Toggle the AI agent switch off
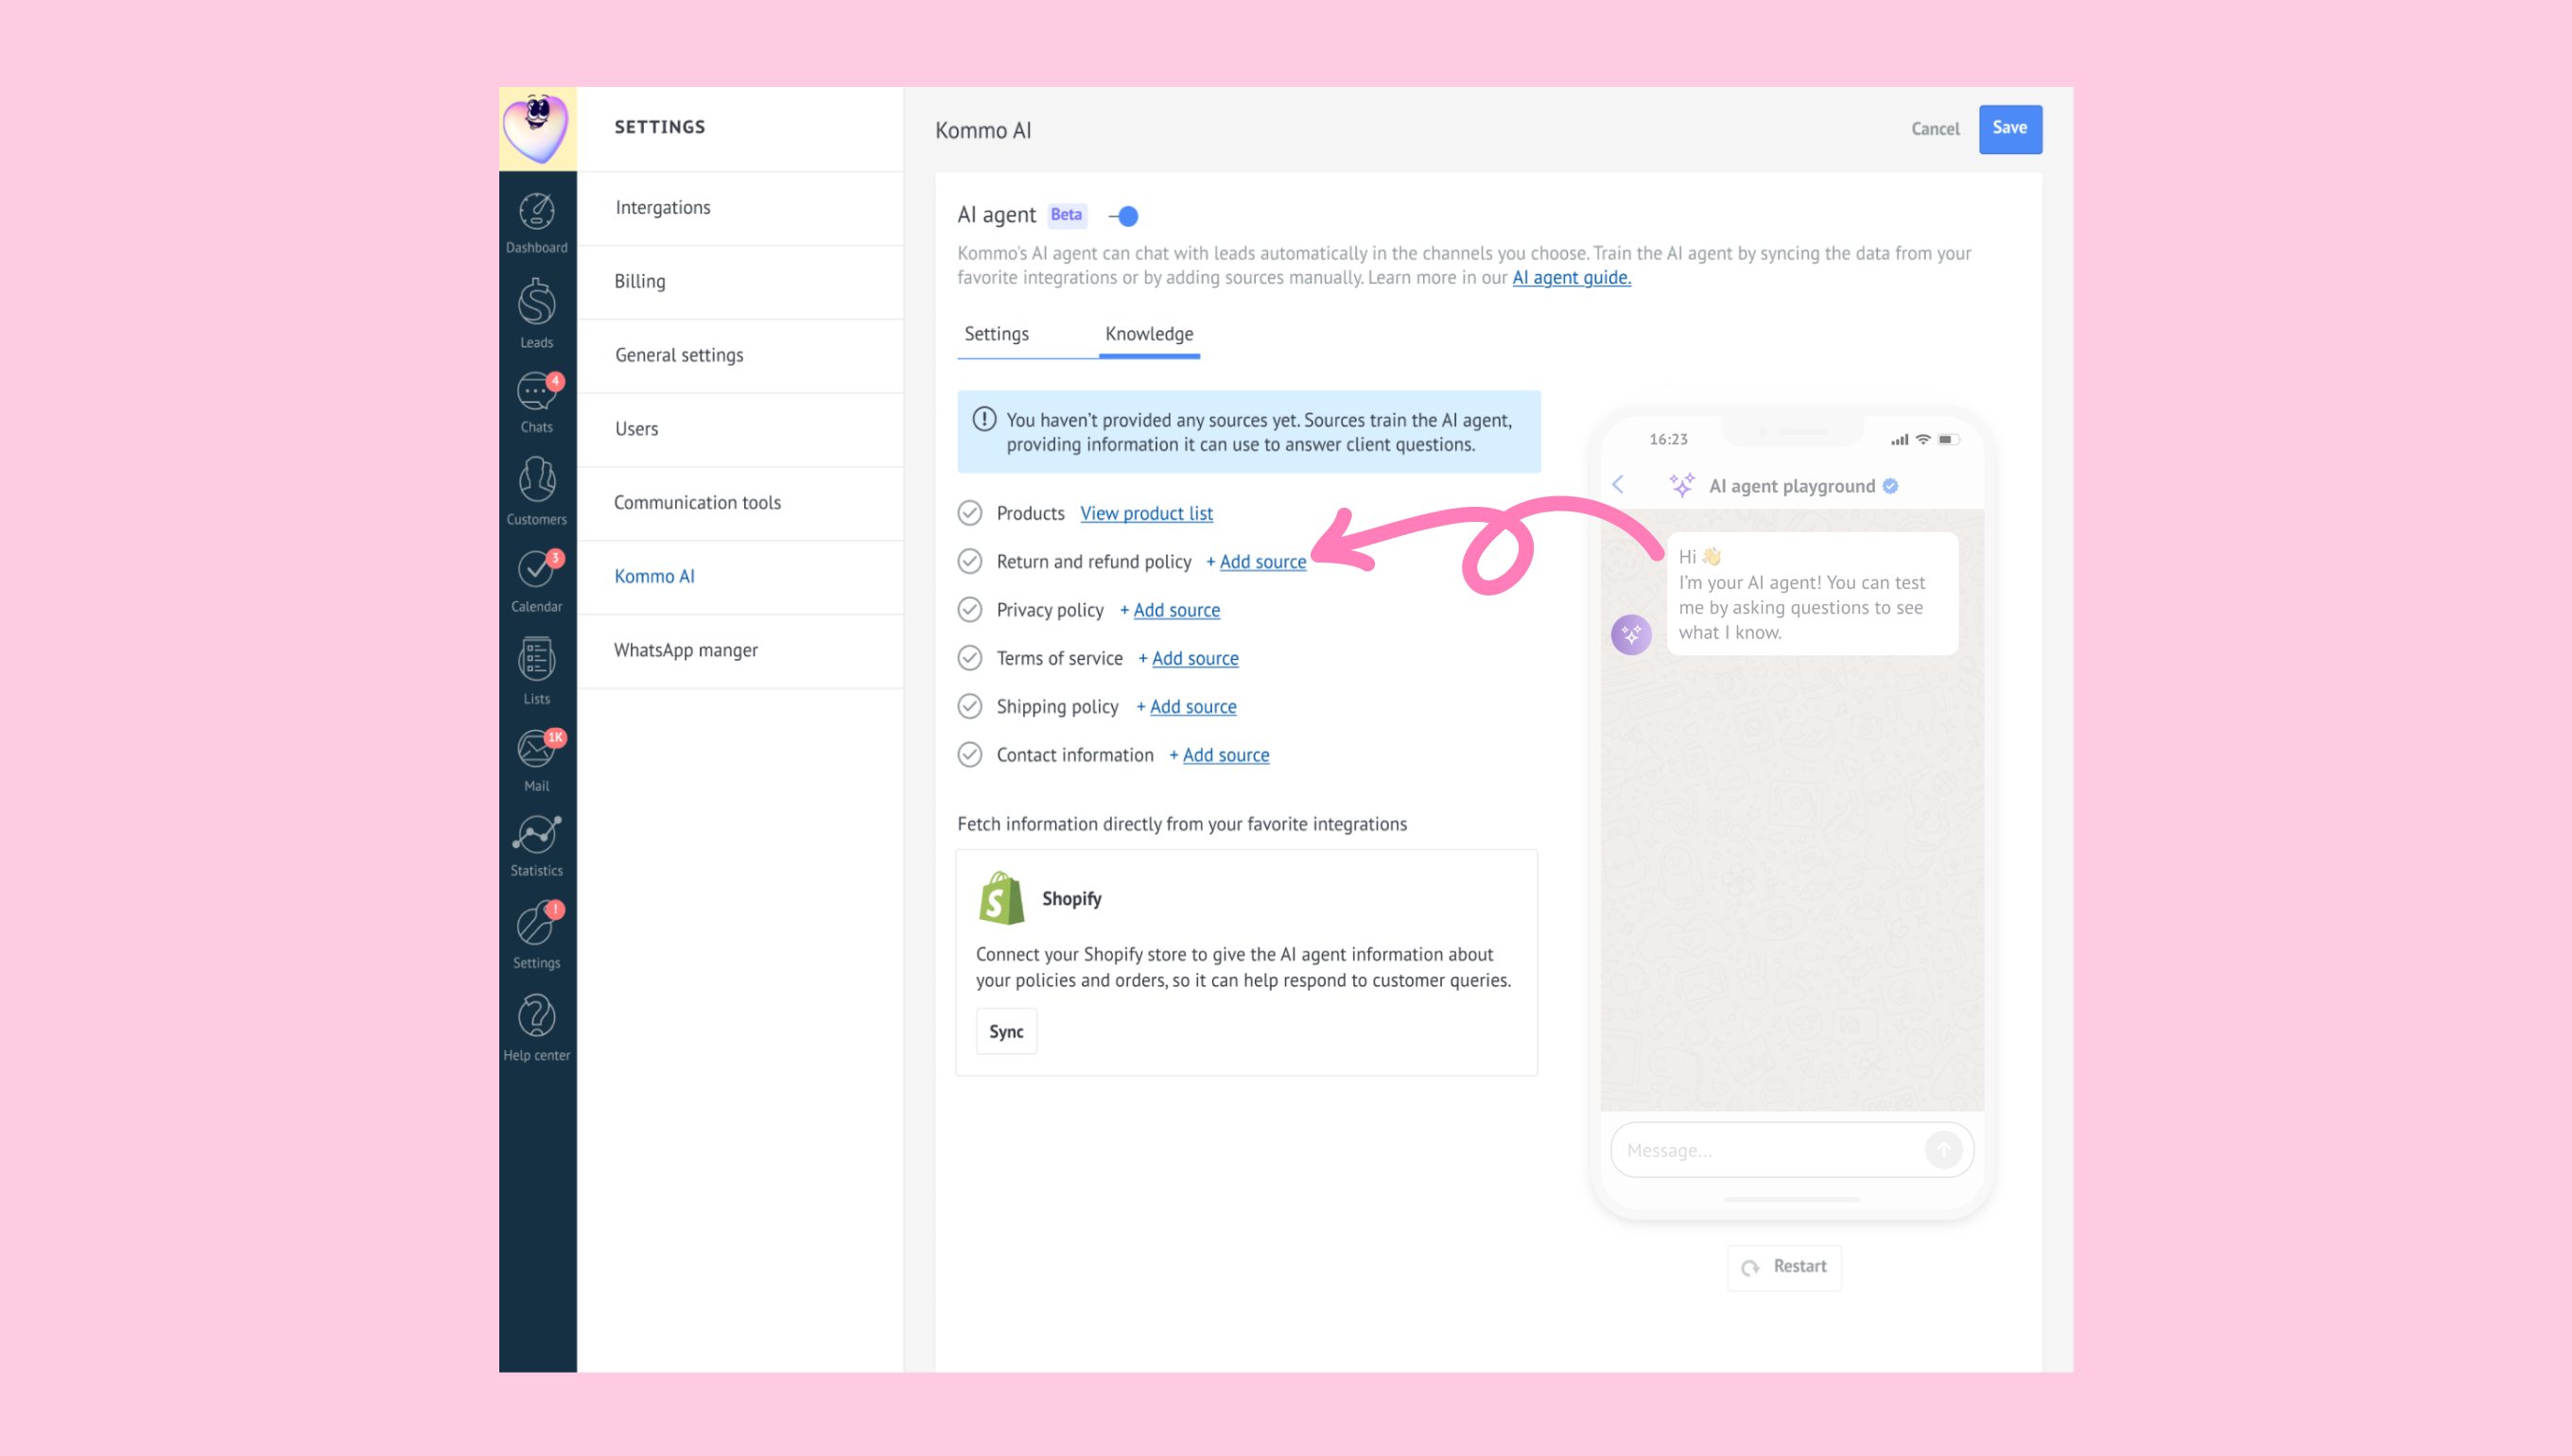 pos(1124,216)
